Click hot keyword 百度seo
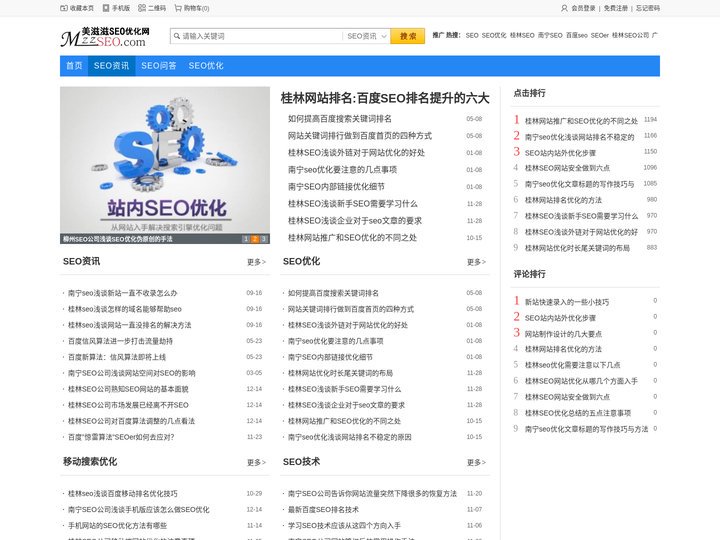The image size is (720, 540). [x=577, y=35]
